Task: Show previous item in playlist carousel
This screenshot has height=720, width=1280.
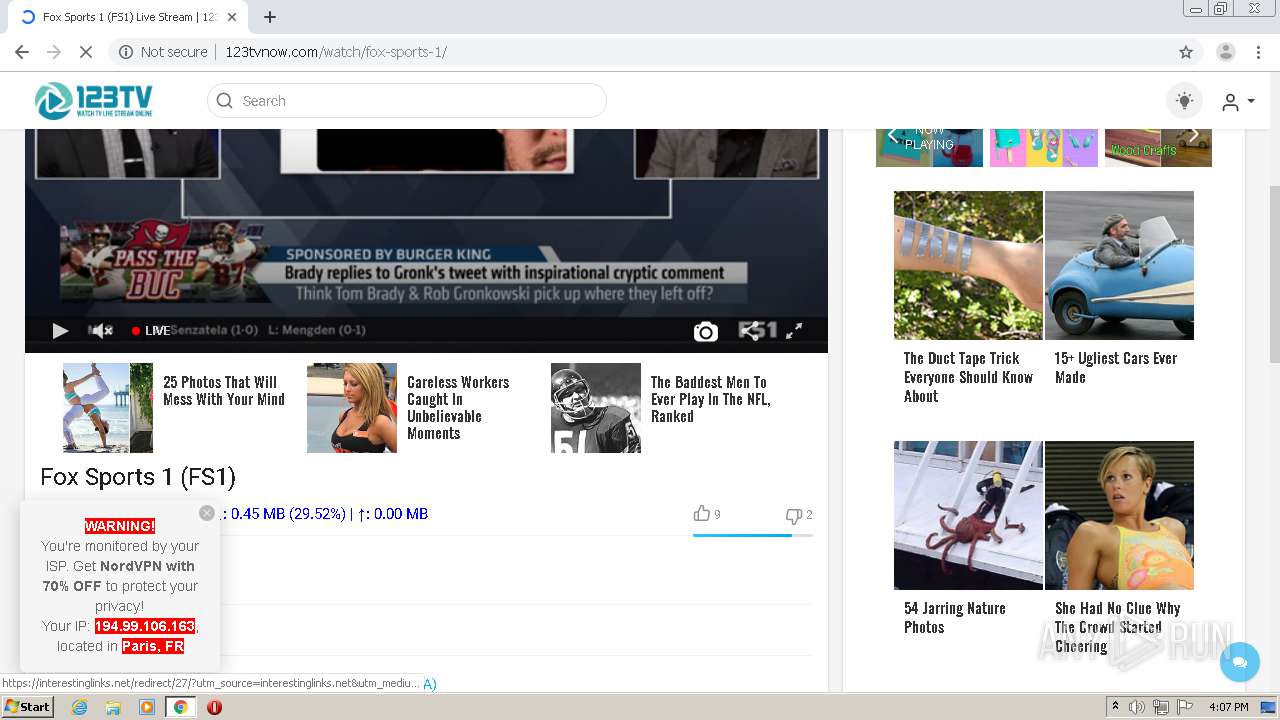Action: pos(893,135)
